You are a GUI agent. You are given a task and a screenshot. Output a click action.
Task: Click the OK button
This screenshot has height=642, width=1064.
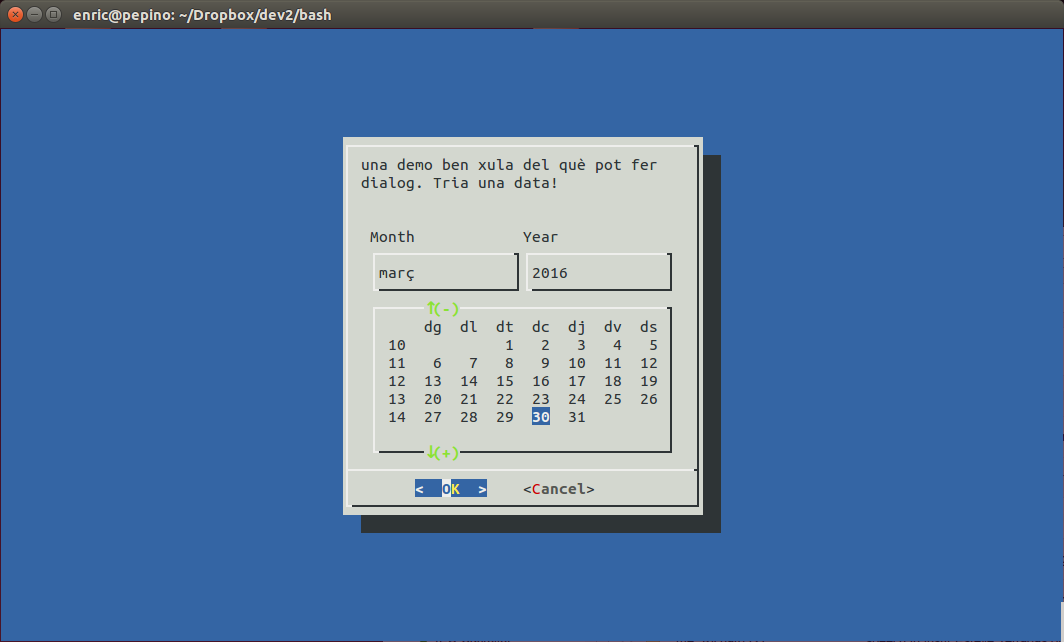(451, 489)
